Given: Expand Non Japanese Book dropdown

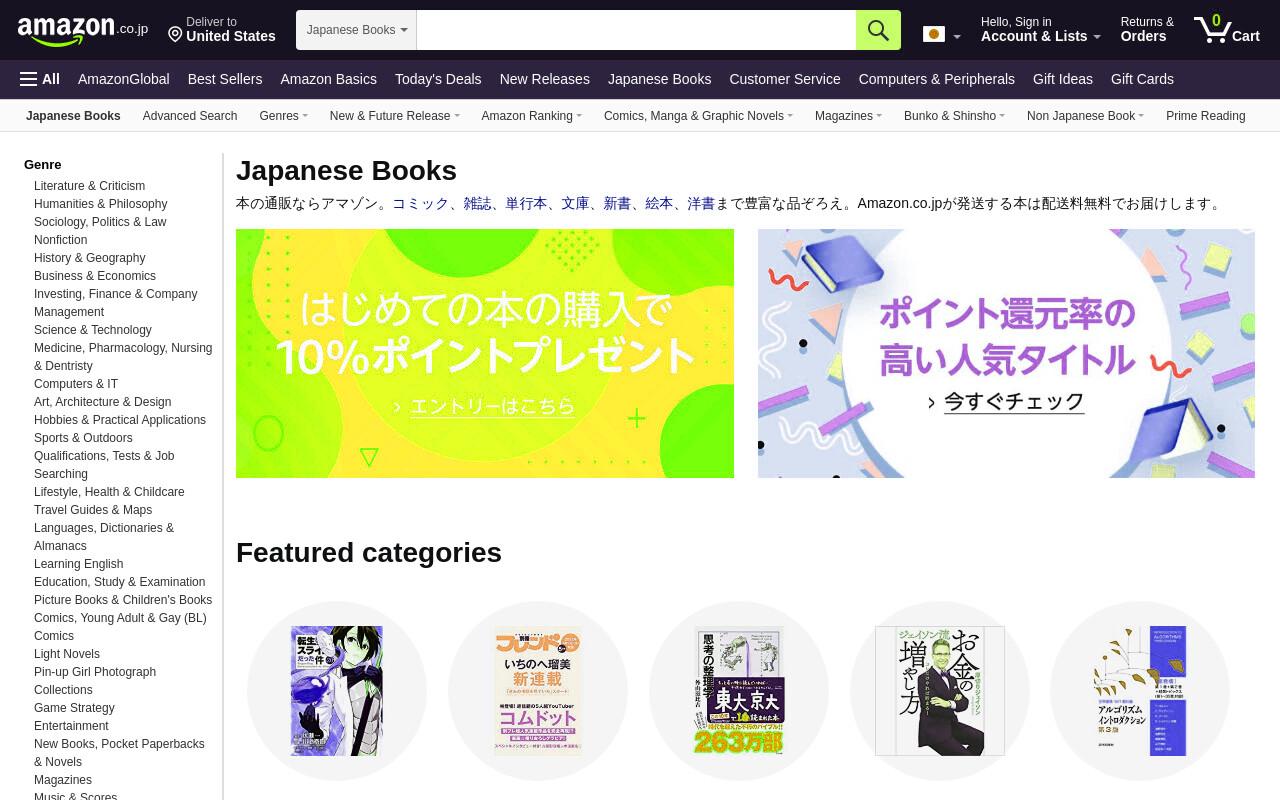Looking at the screenshot, I should tap(1085, 116).
